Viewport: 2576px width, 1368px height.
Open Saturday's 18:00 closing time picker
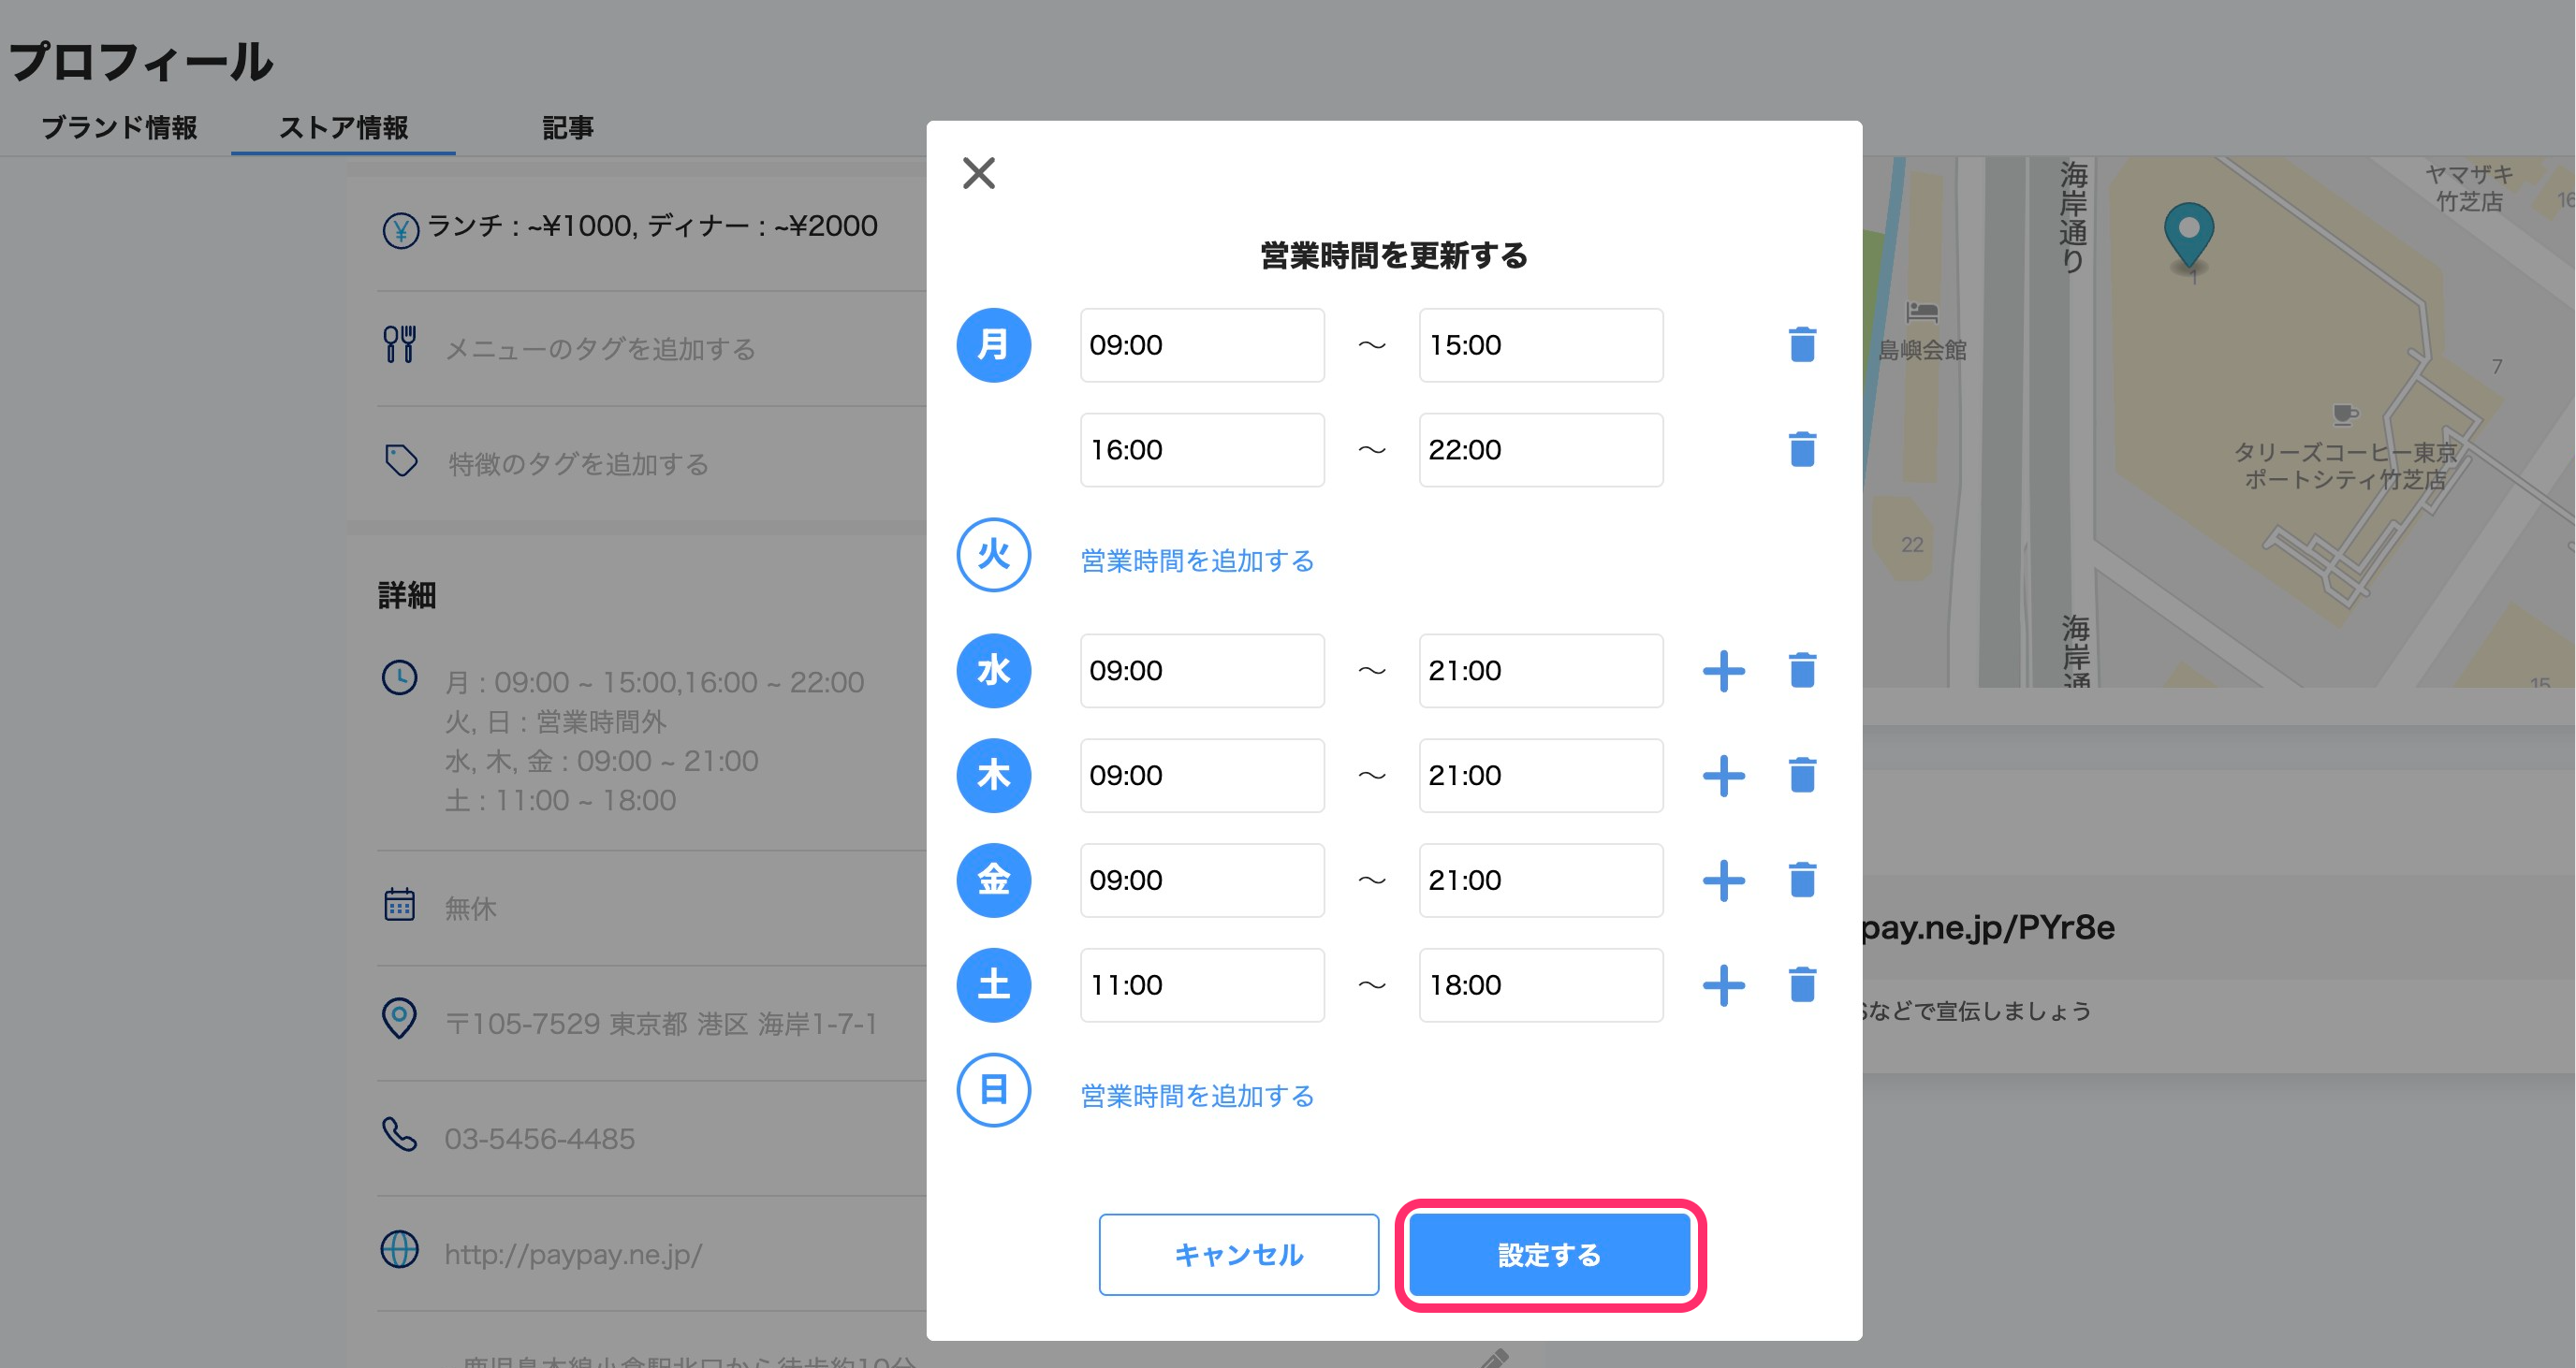[x=1540, y=985]
